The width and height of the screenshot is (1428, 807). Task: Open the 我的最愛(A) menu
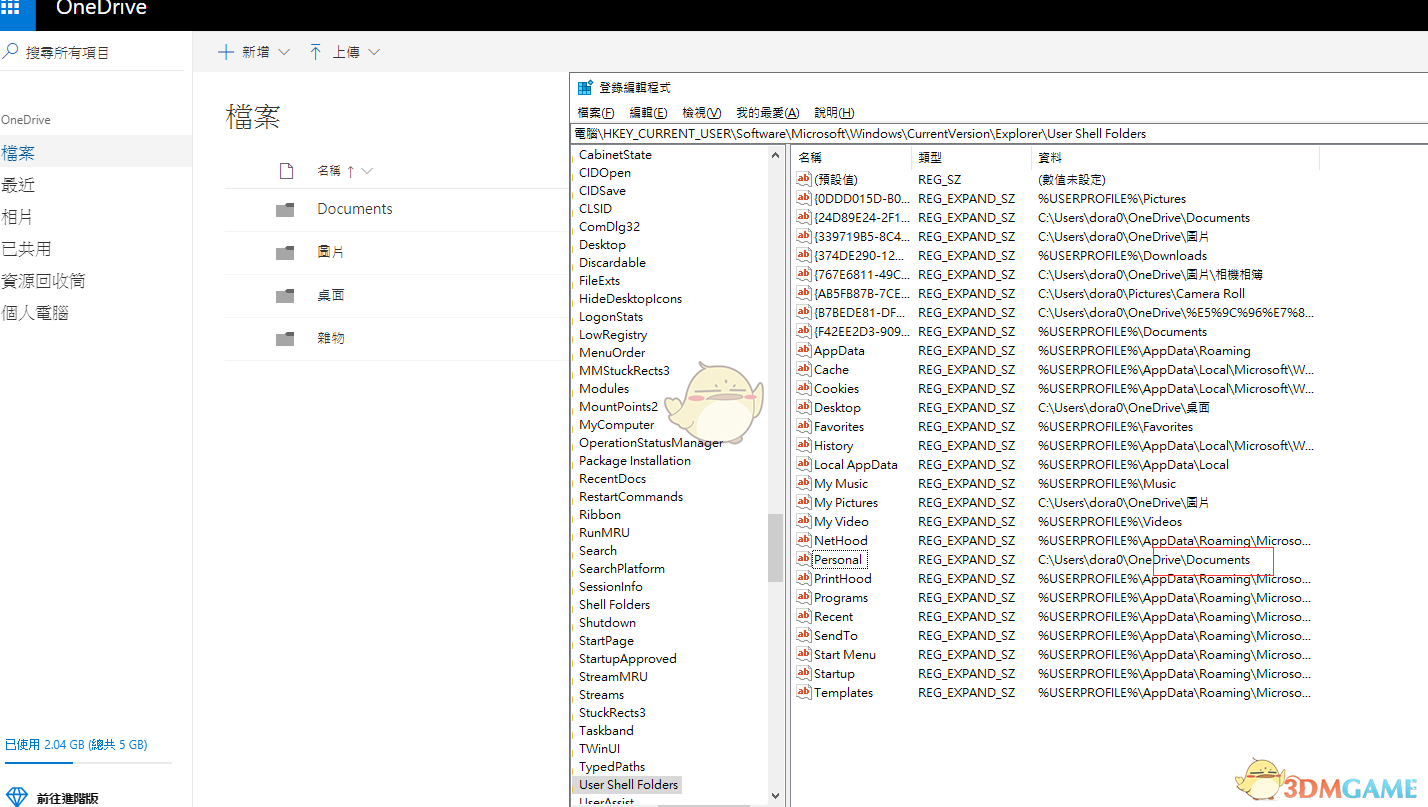(767, 113)
